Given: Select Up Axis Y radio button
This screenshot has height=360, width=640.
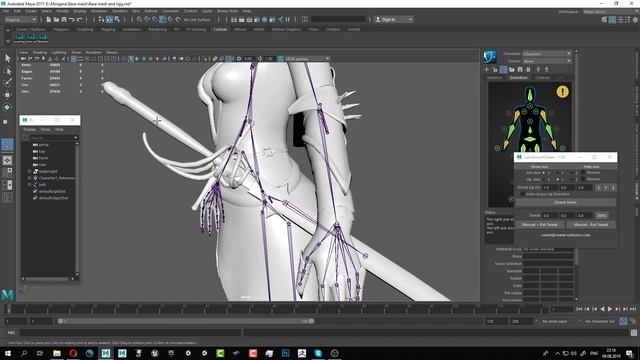Looking at the screenshot, I should click(x=558, y=179).
